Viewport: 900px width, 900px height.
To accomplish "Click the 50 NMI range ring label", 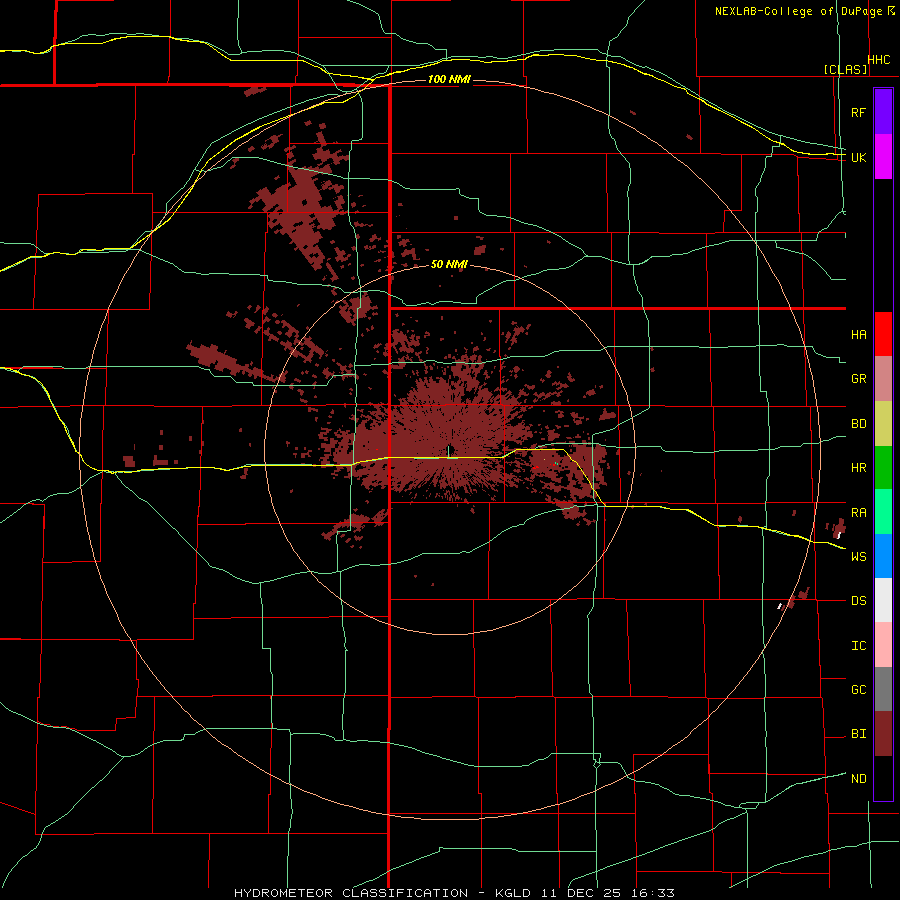I will [x=449, y=265].
